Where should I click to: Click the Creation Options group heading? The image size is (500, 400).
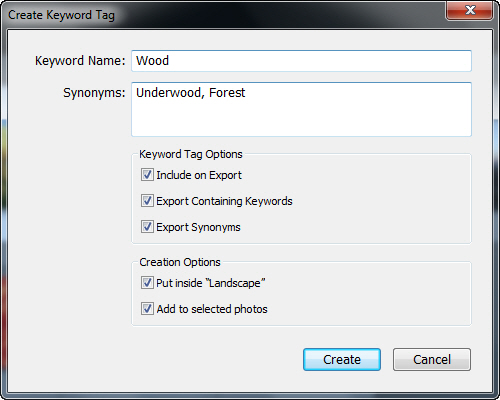[x=180, y=262]
